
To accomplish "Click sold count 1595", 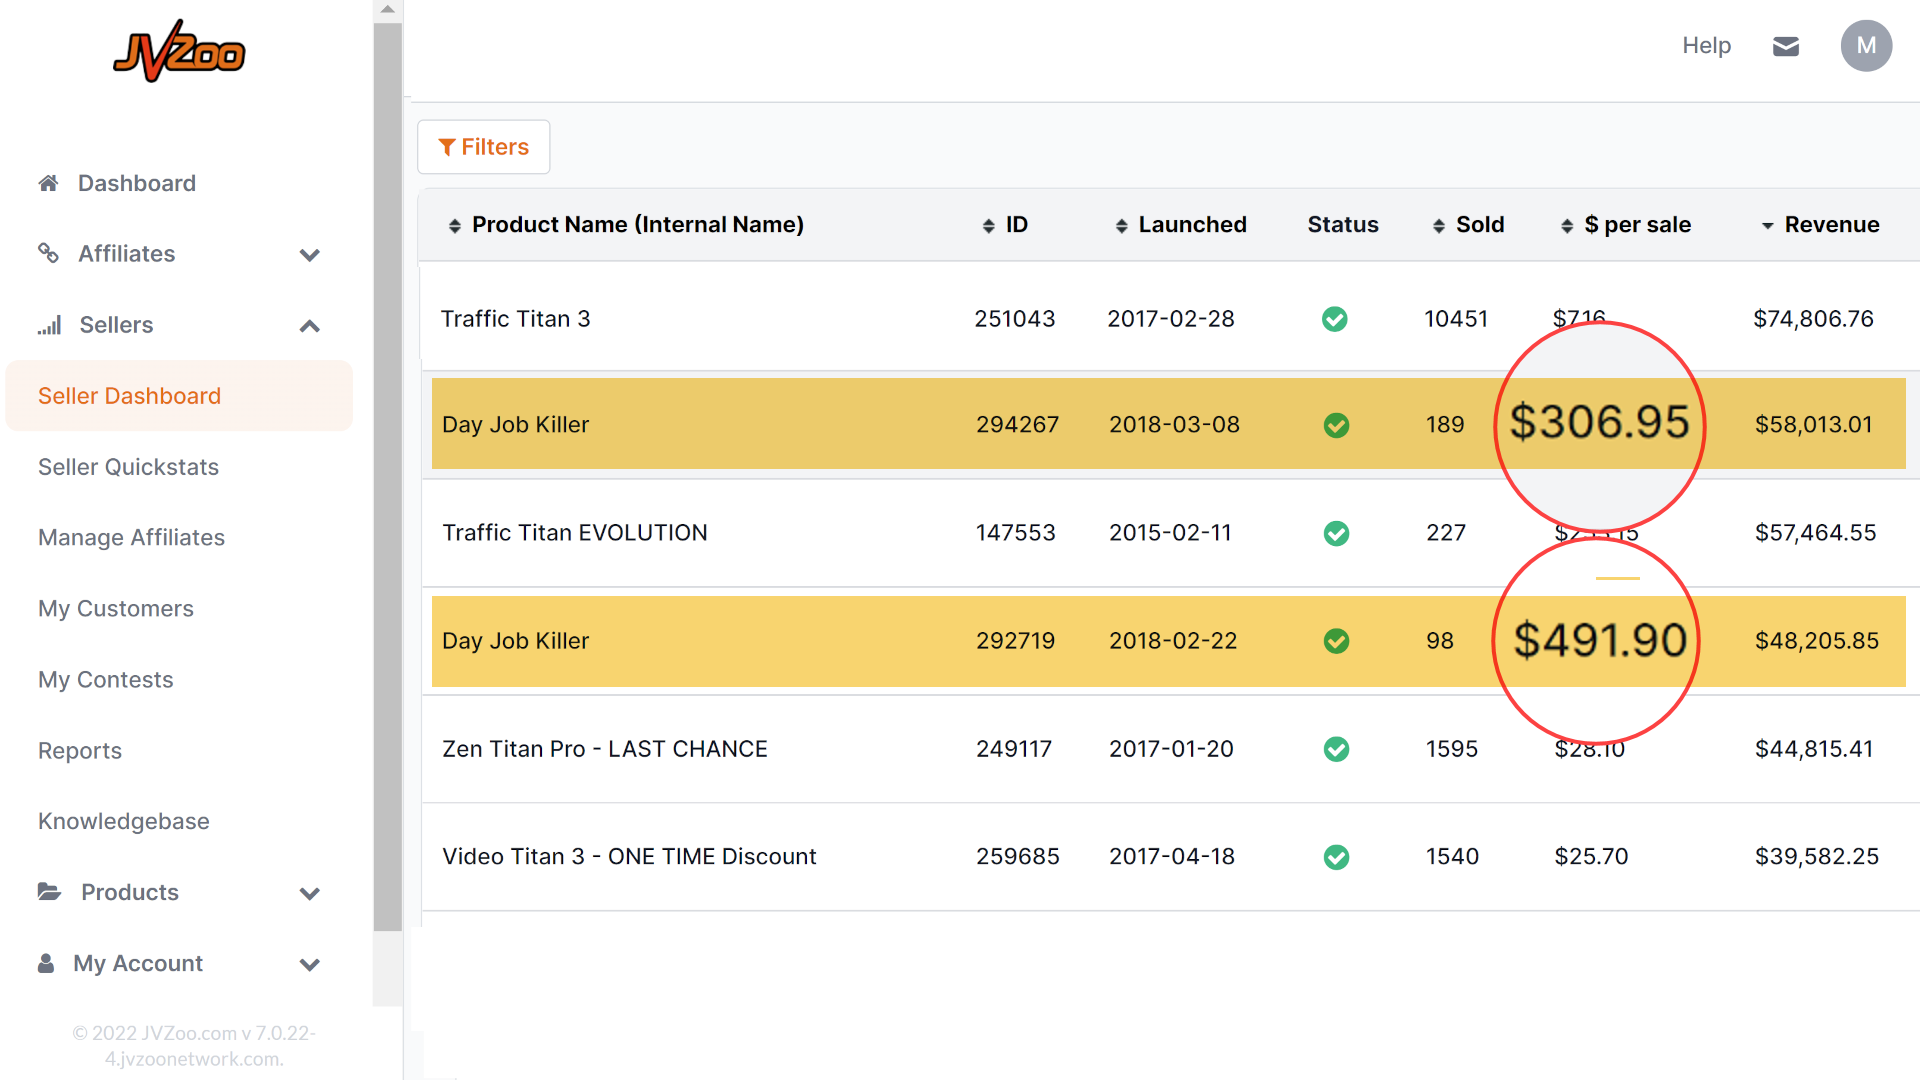I will point(1452,749).
